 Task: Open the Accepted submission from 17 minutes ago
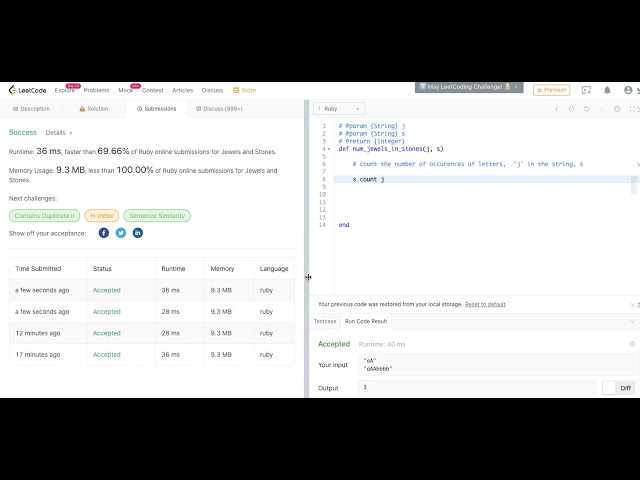click(107, 355)
